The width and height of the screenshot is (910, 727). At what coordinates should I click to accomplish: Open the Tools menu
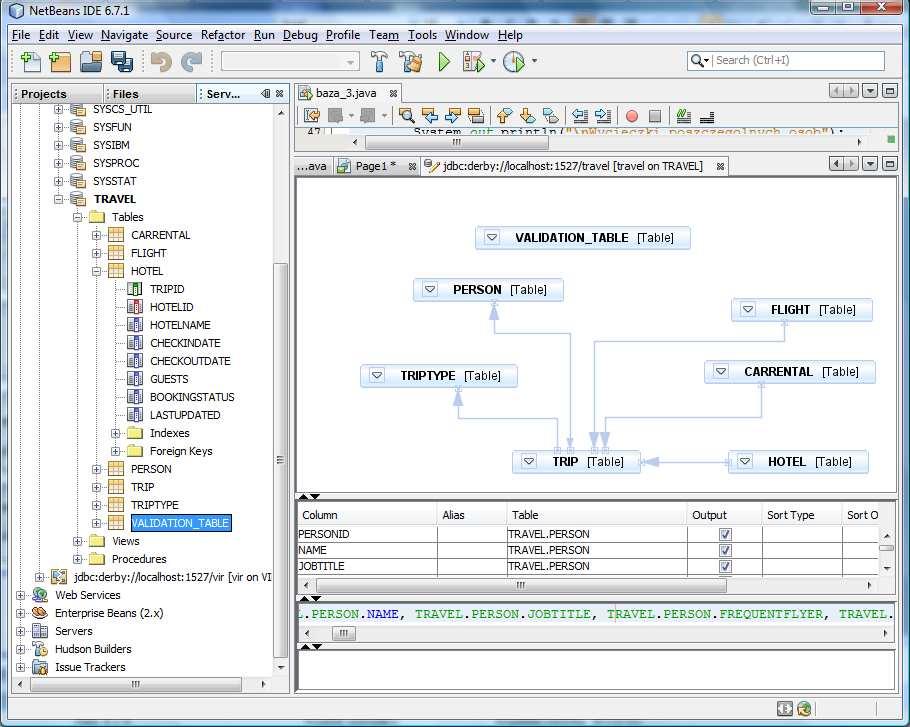point(422,35)
